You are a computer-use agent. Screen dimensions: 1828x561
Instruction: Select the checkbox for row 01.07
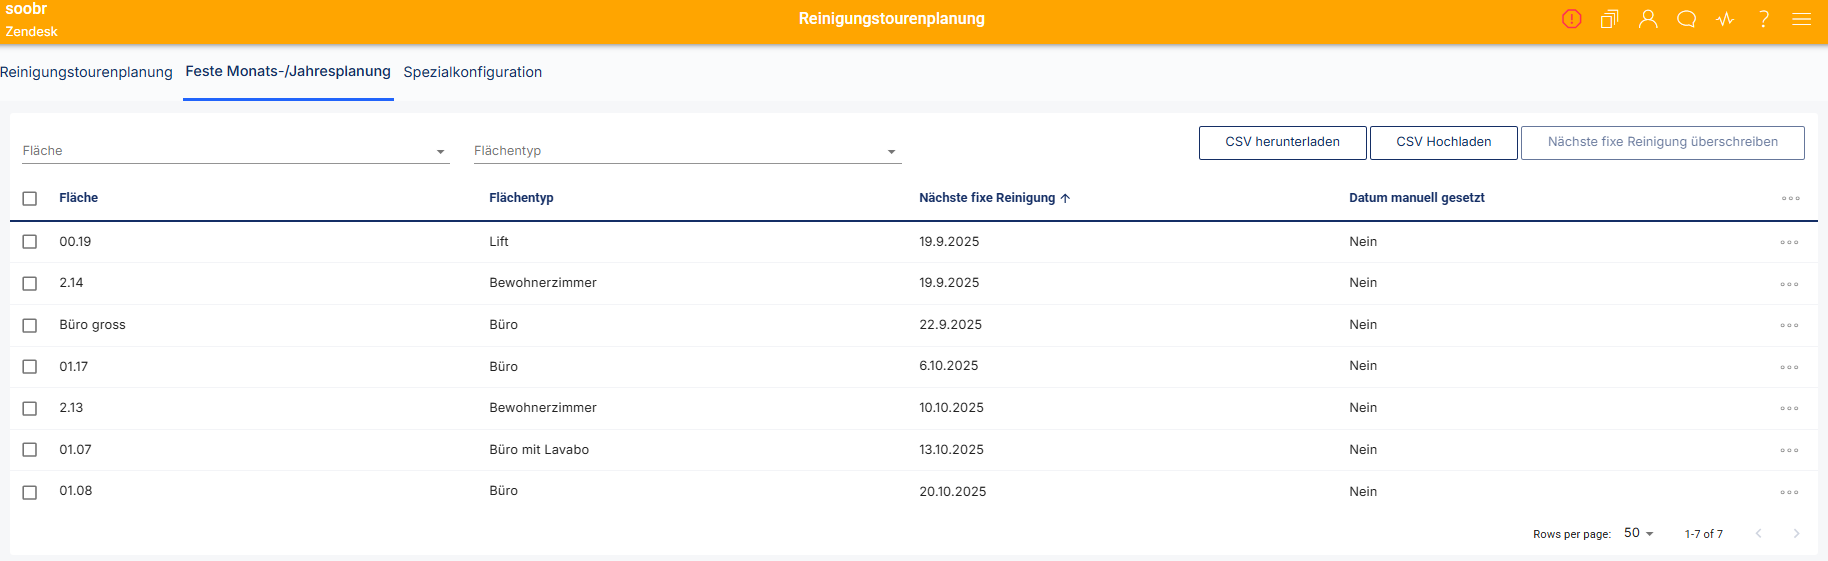(x=30, y=450)
